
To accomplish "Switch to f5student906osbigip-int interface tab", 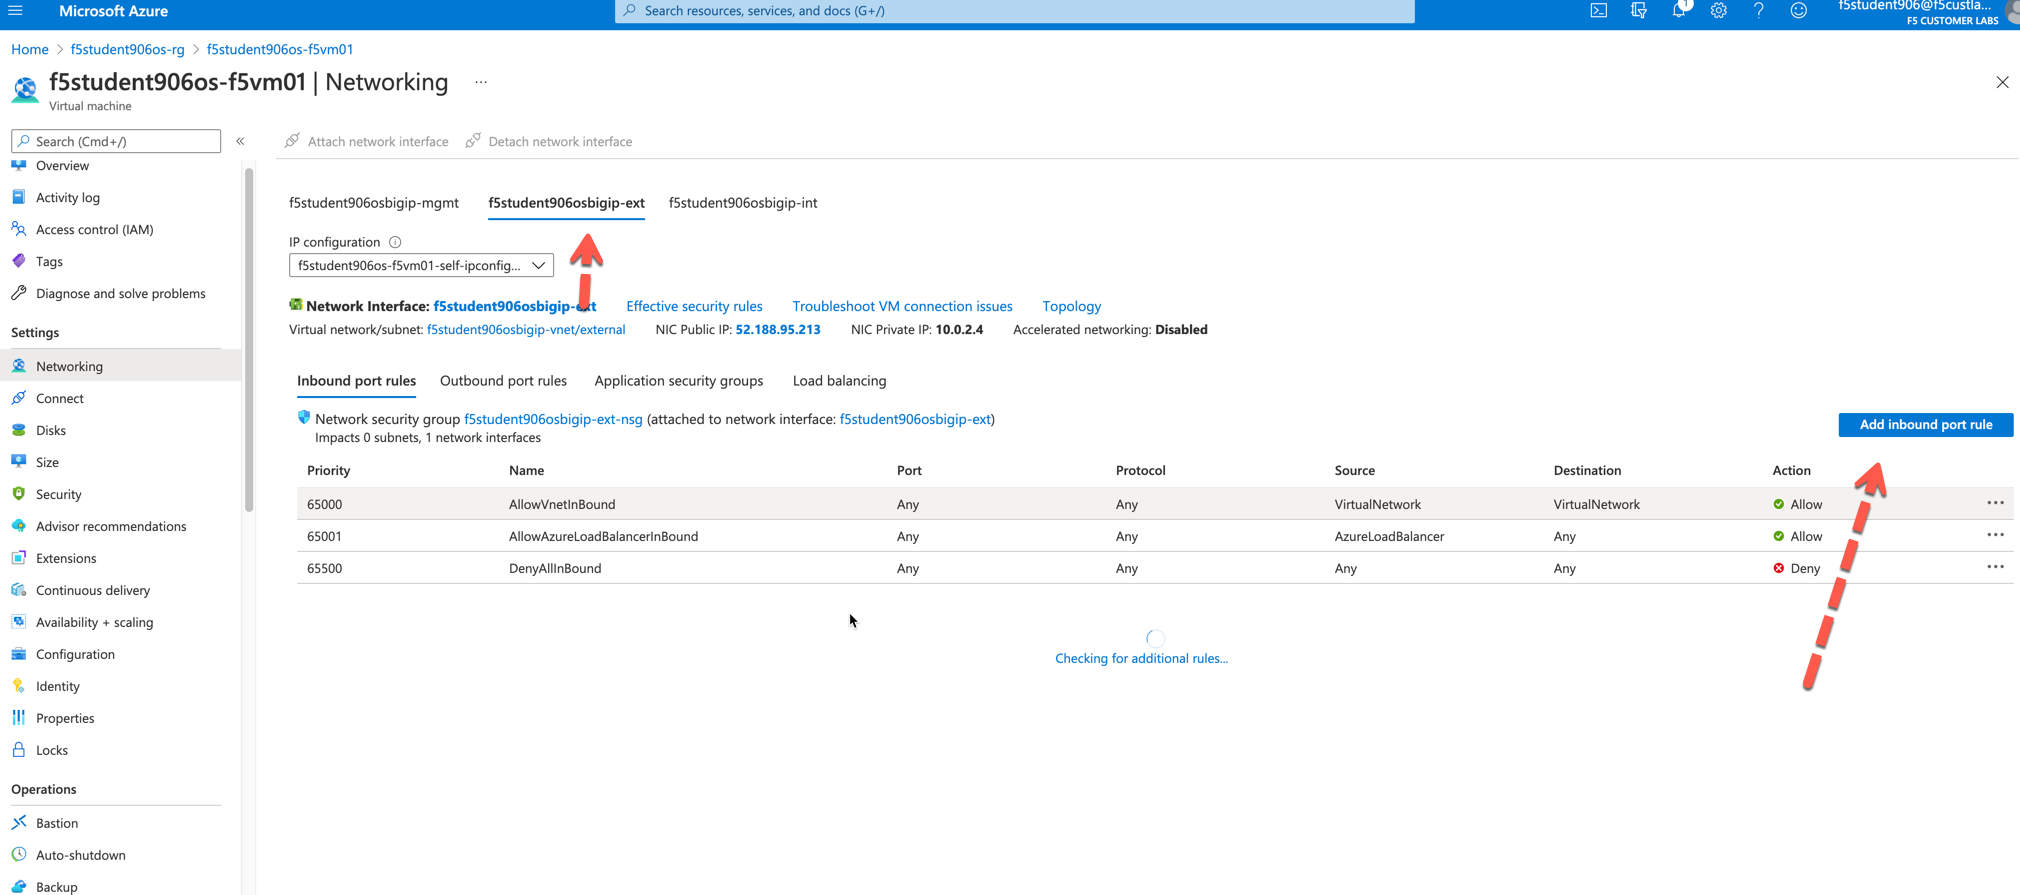I will click(x=743, y=203).
